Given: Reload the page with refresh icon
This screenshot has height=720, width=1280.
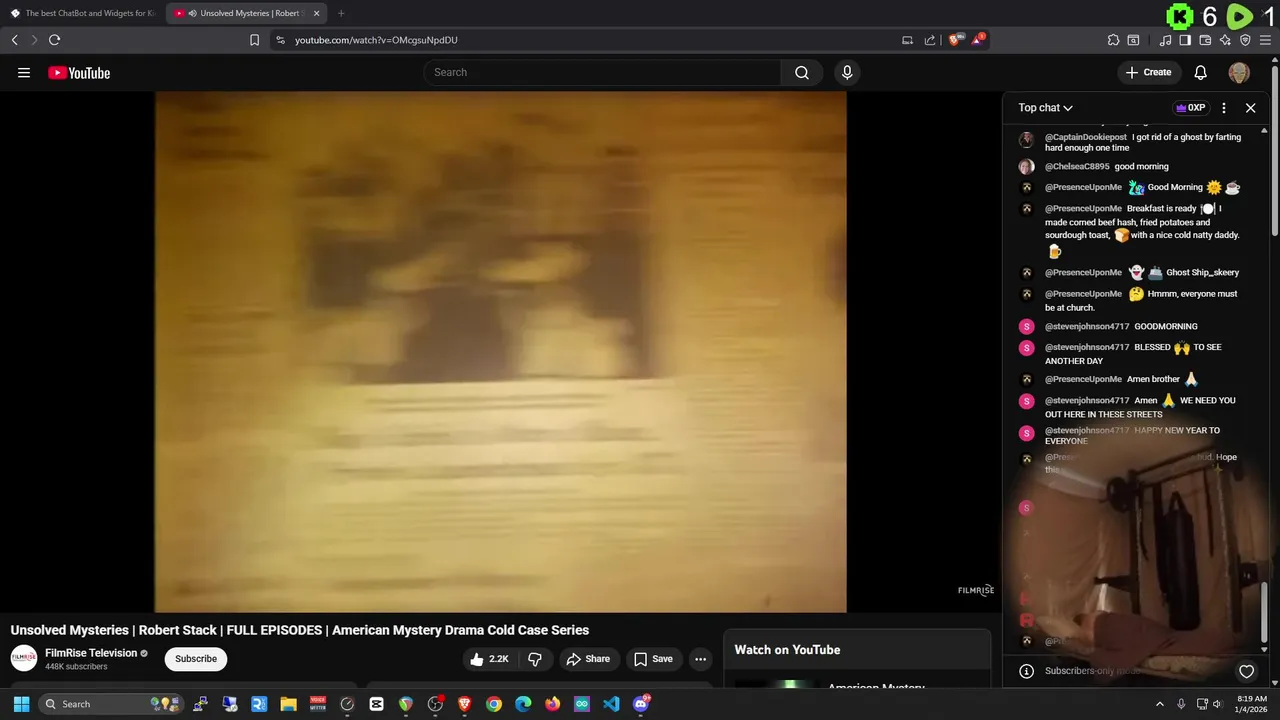Looking at the screenshot, I should pos(55,40).
